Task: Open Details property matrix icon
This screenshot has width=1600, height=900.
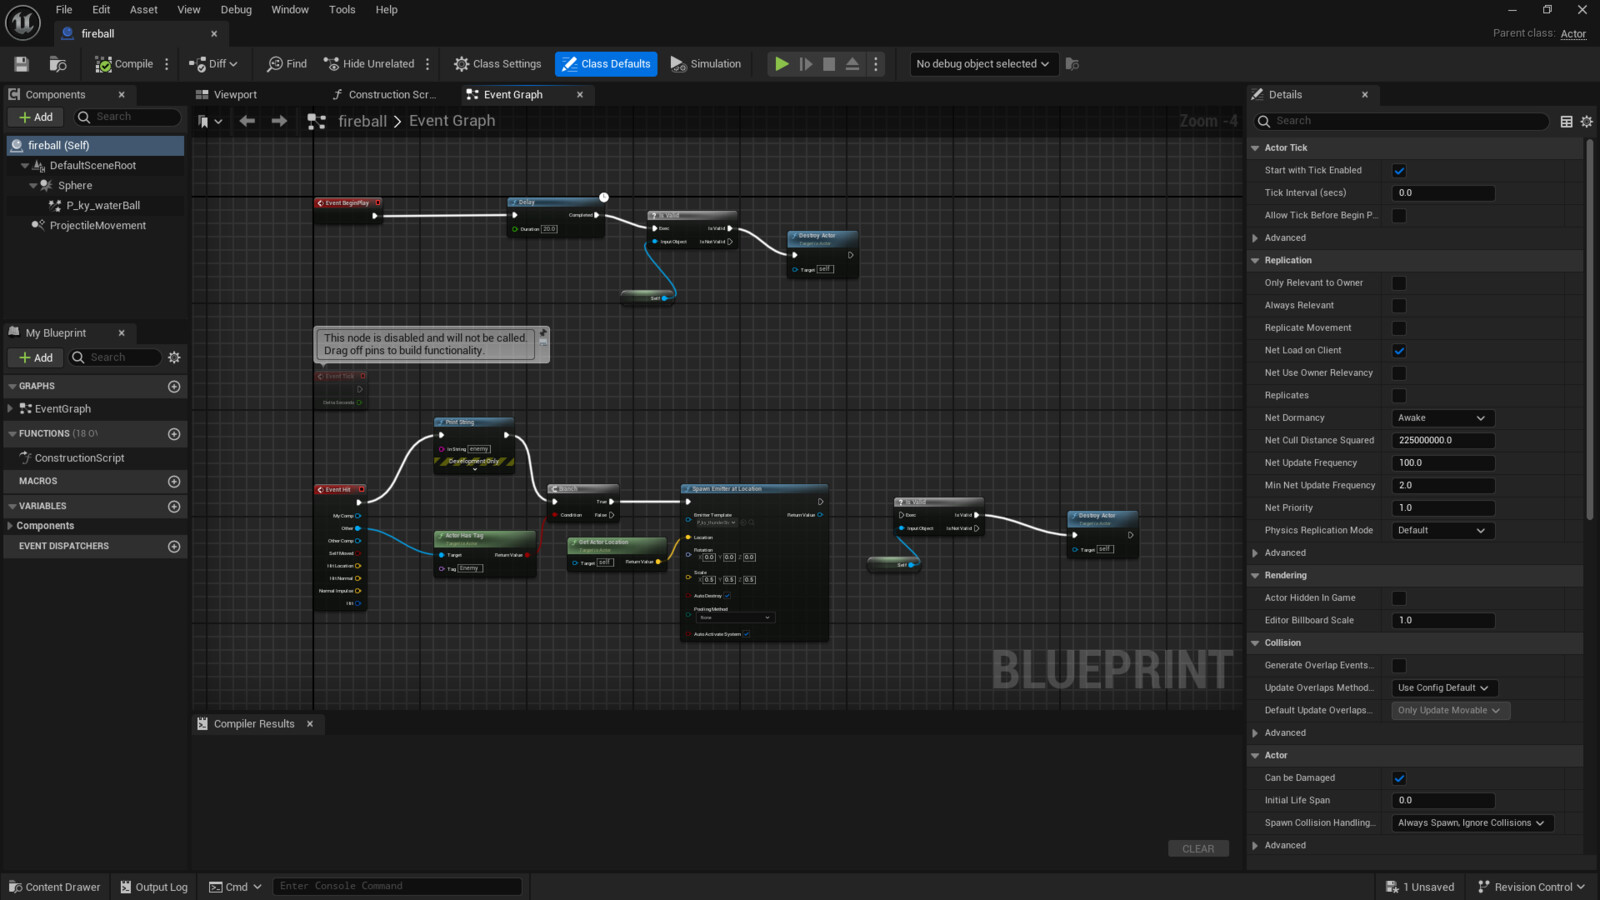Action: pos(1567,121)
